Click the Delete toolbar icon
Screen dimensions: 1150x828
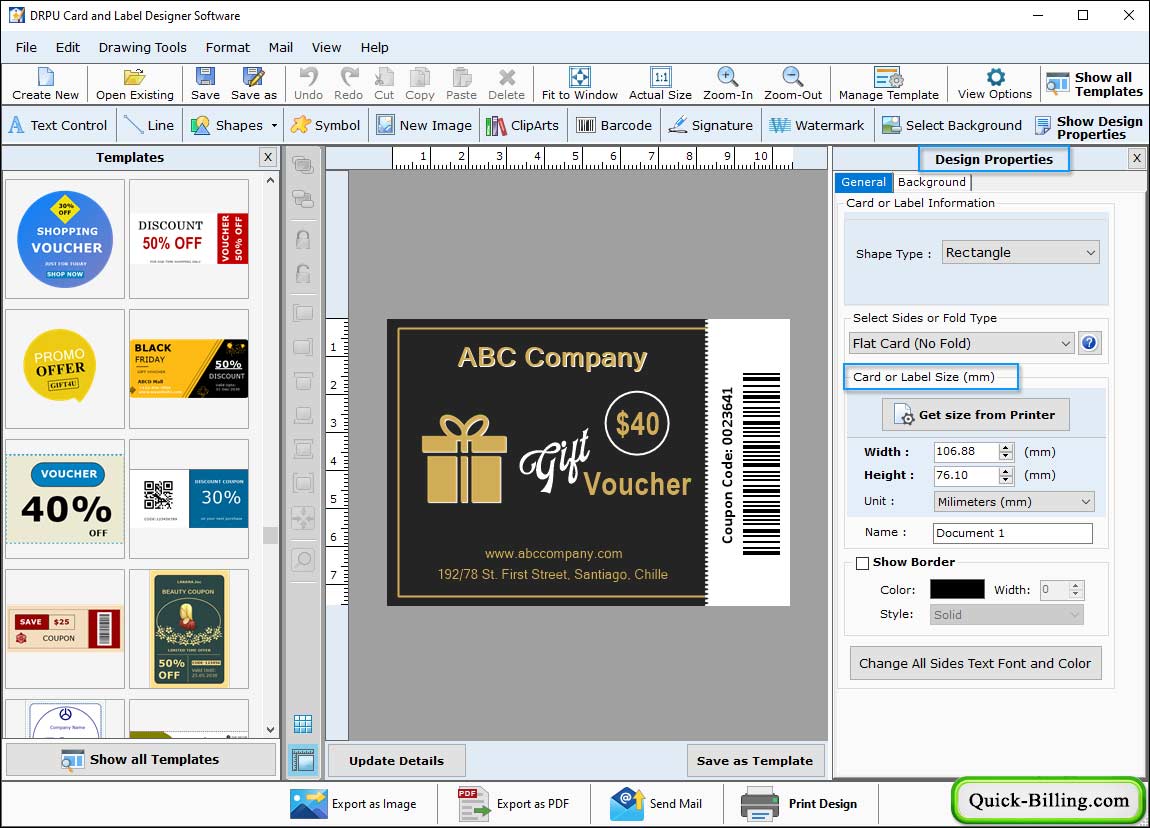coord(507,84)
